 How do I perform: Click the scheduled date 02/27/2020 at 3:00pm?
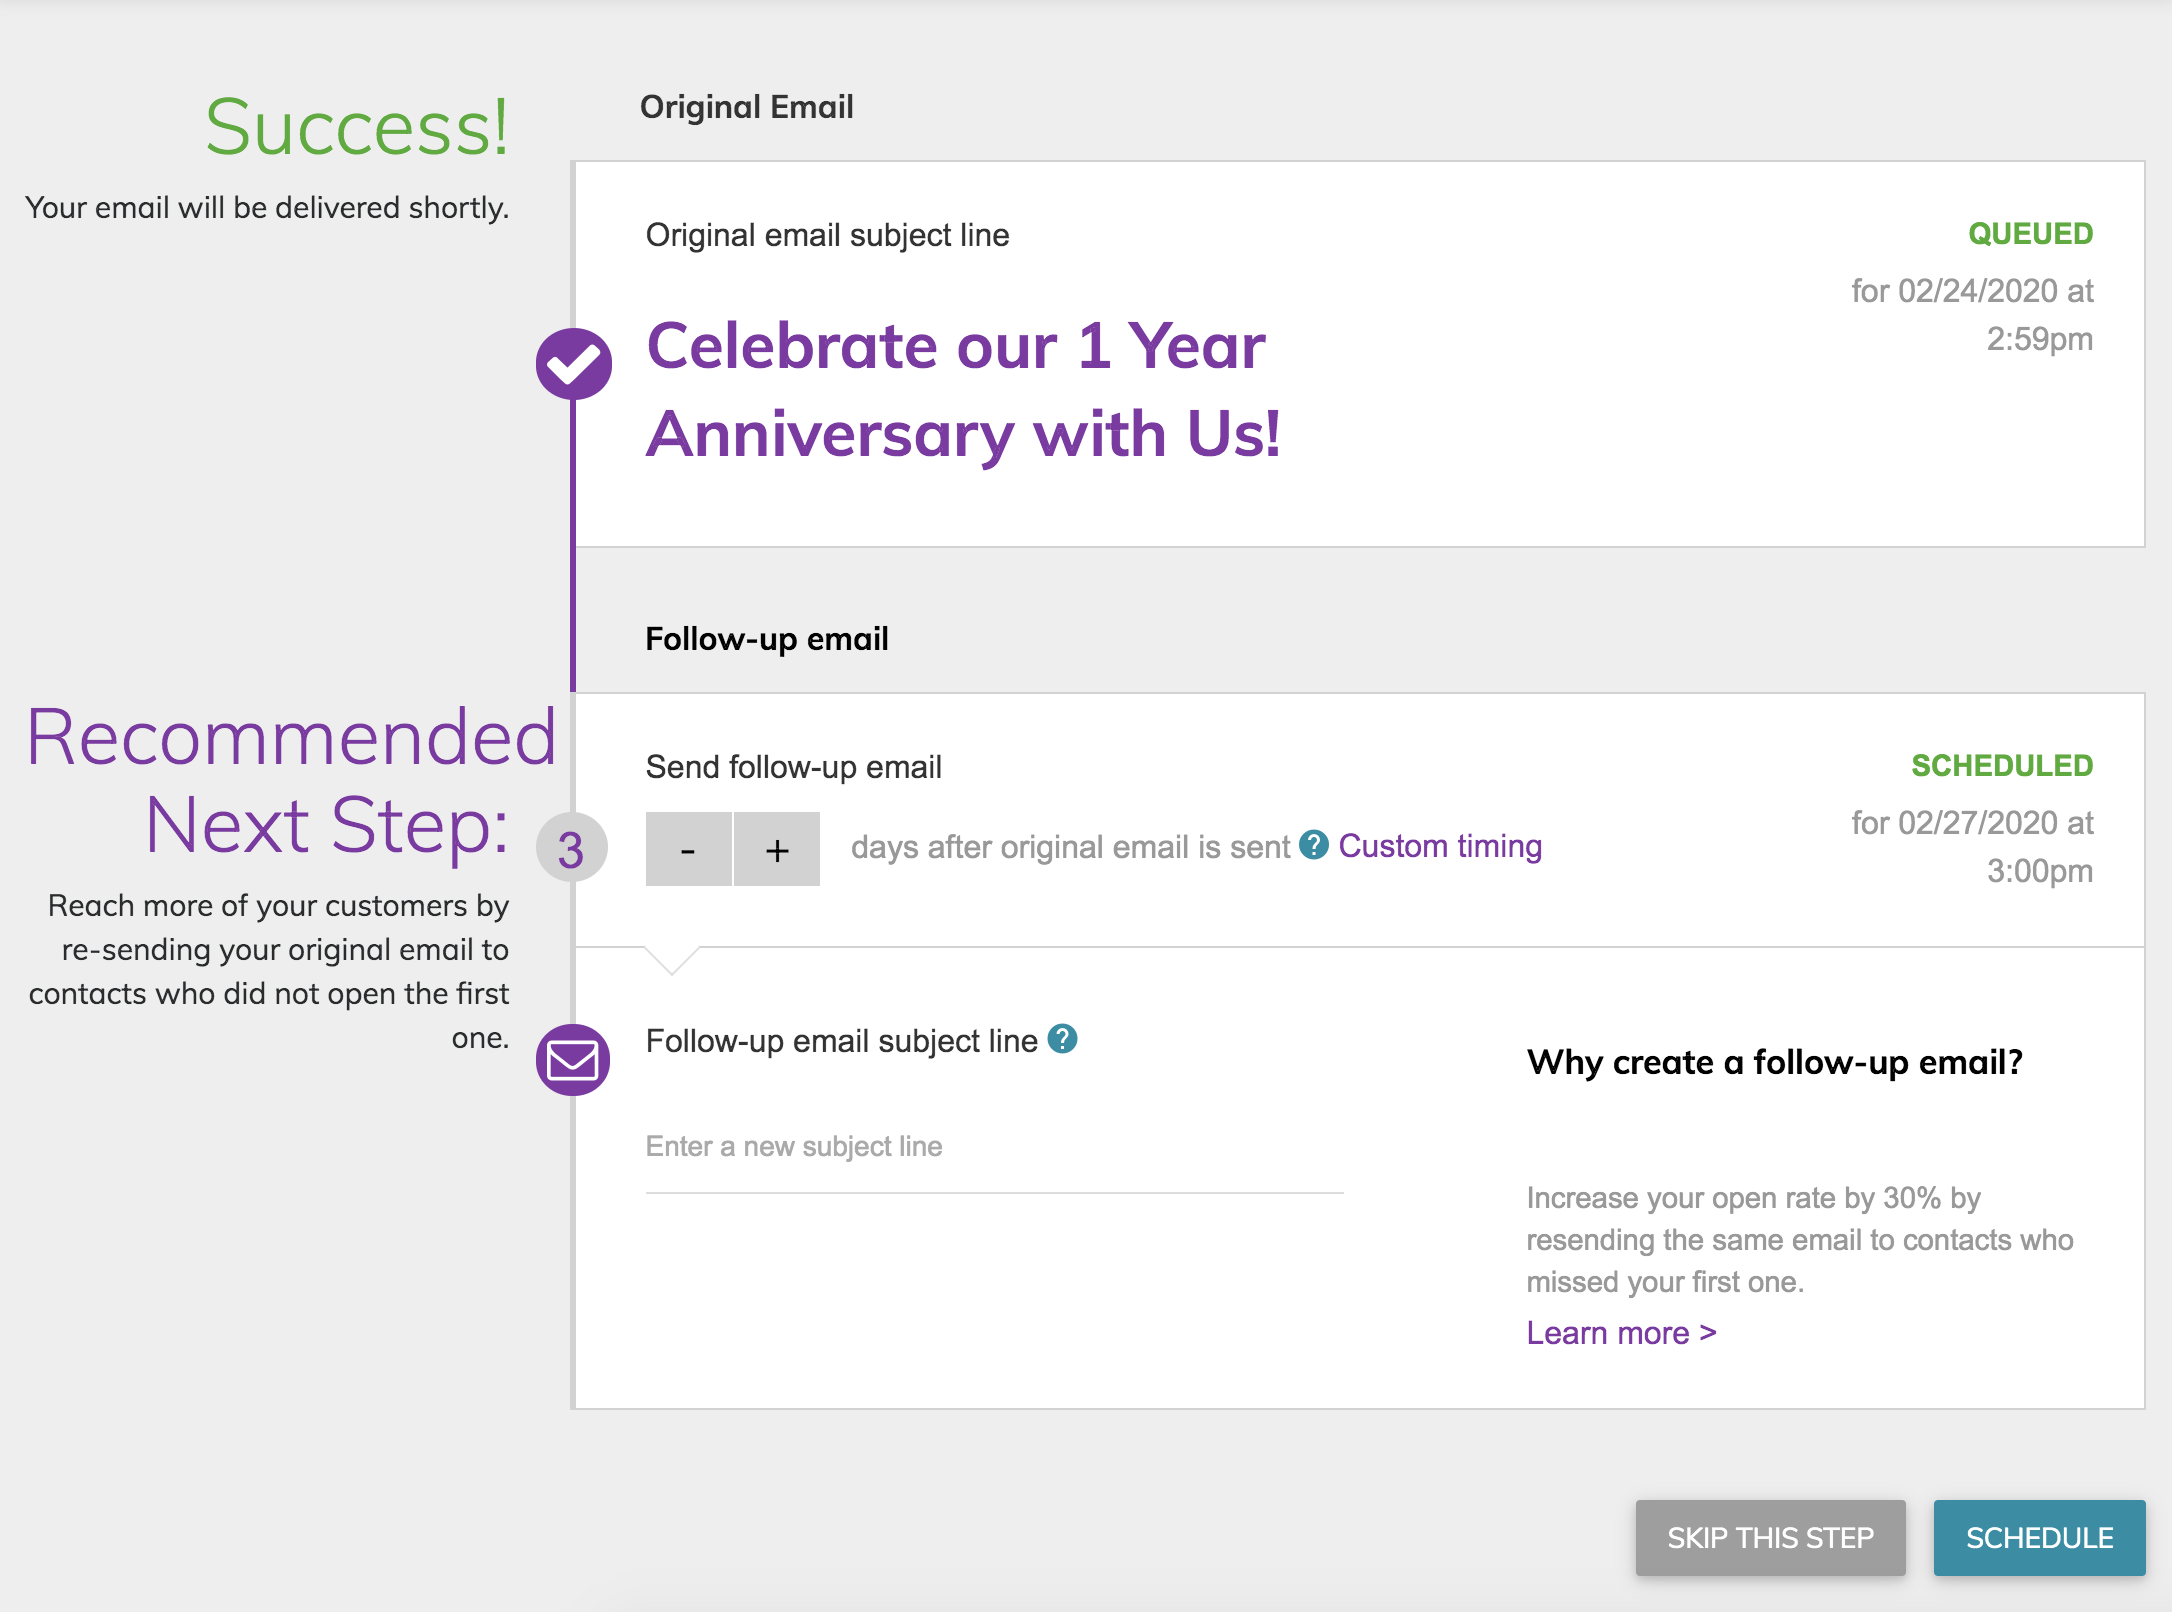[1971, 847]
